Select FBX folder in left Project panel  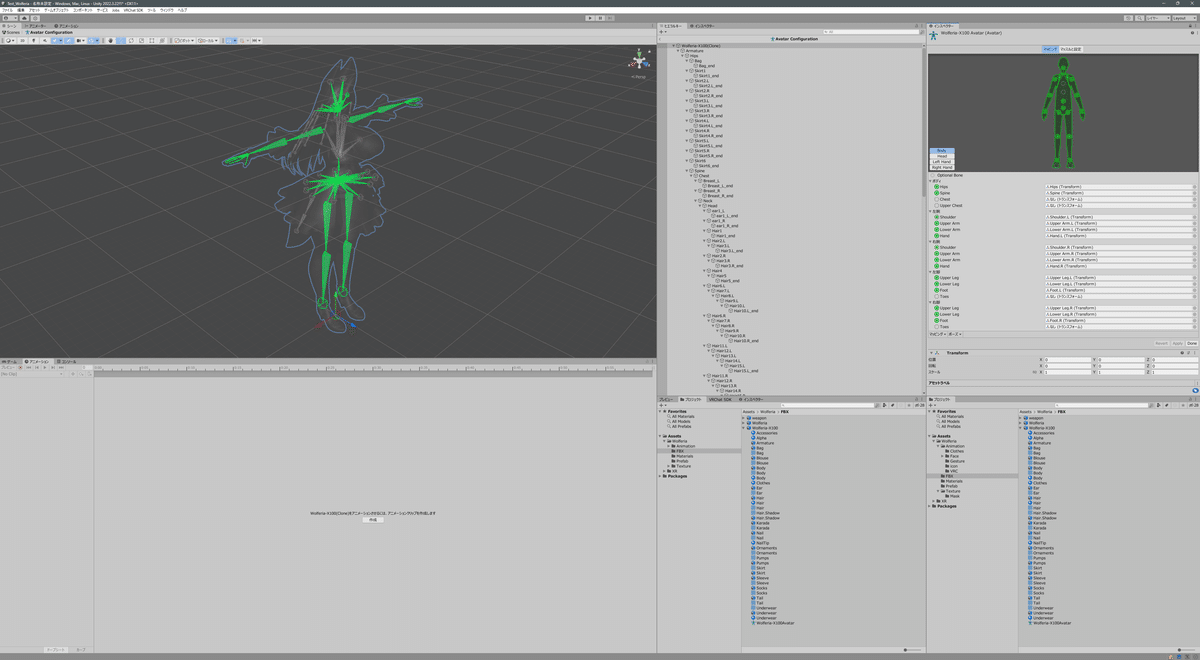tap(680, 451)
